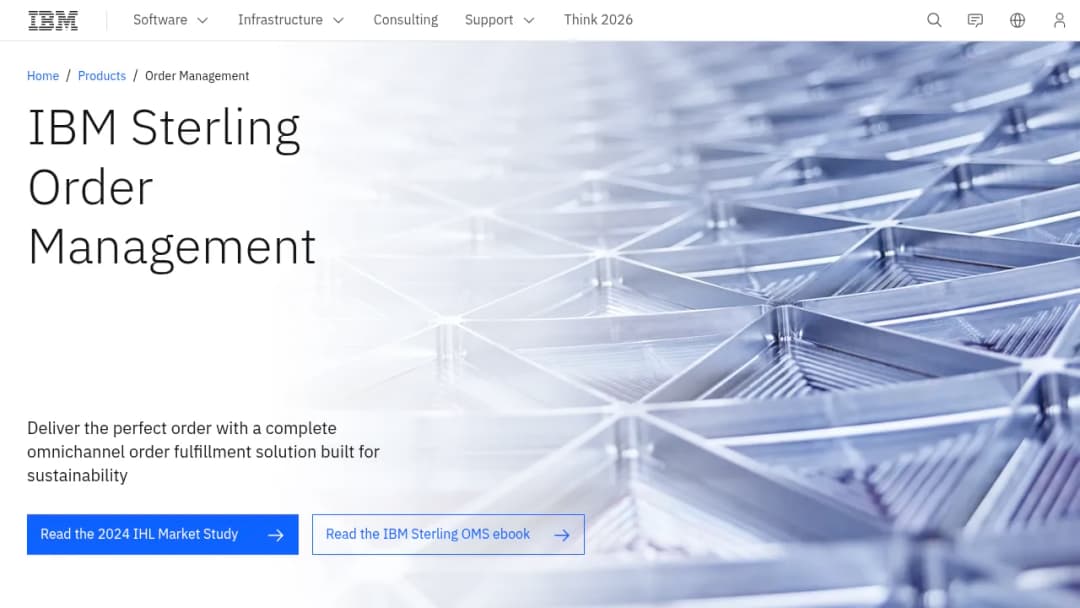Follow the Home breadcrumb link

pos(43,76)
